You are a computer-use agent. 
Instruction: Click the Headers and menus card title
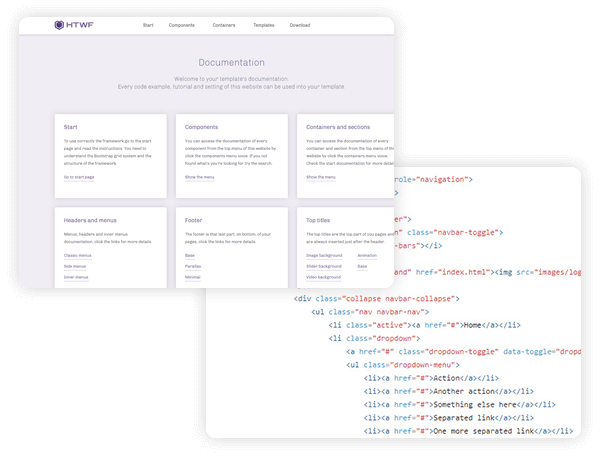tap(88, 219)
